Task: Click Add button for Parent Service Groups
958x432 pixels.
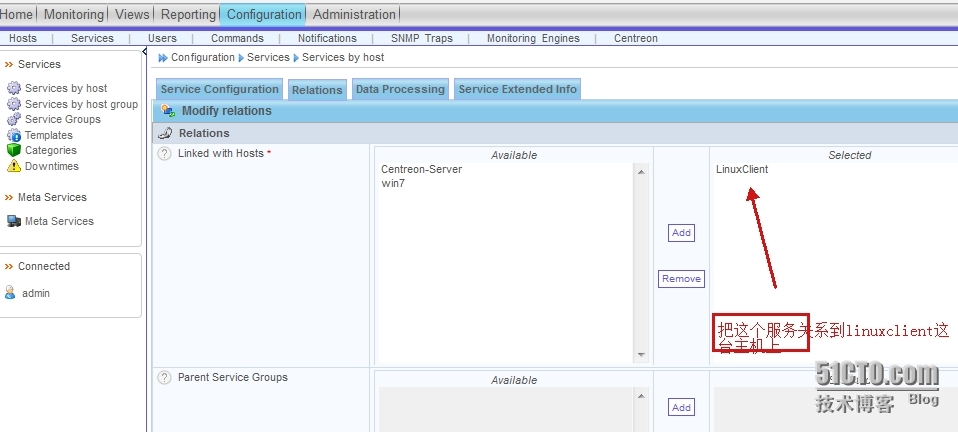Action: pyautogui.click(x=681, y=408)
